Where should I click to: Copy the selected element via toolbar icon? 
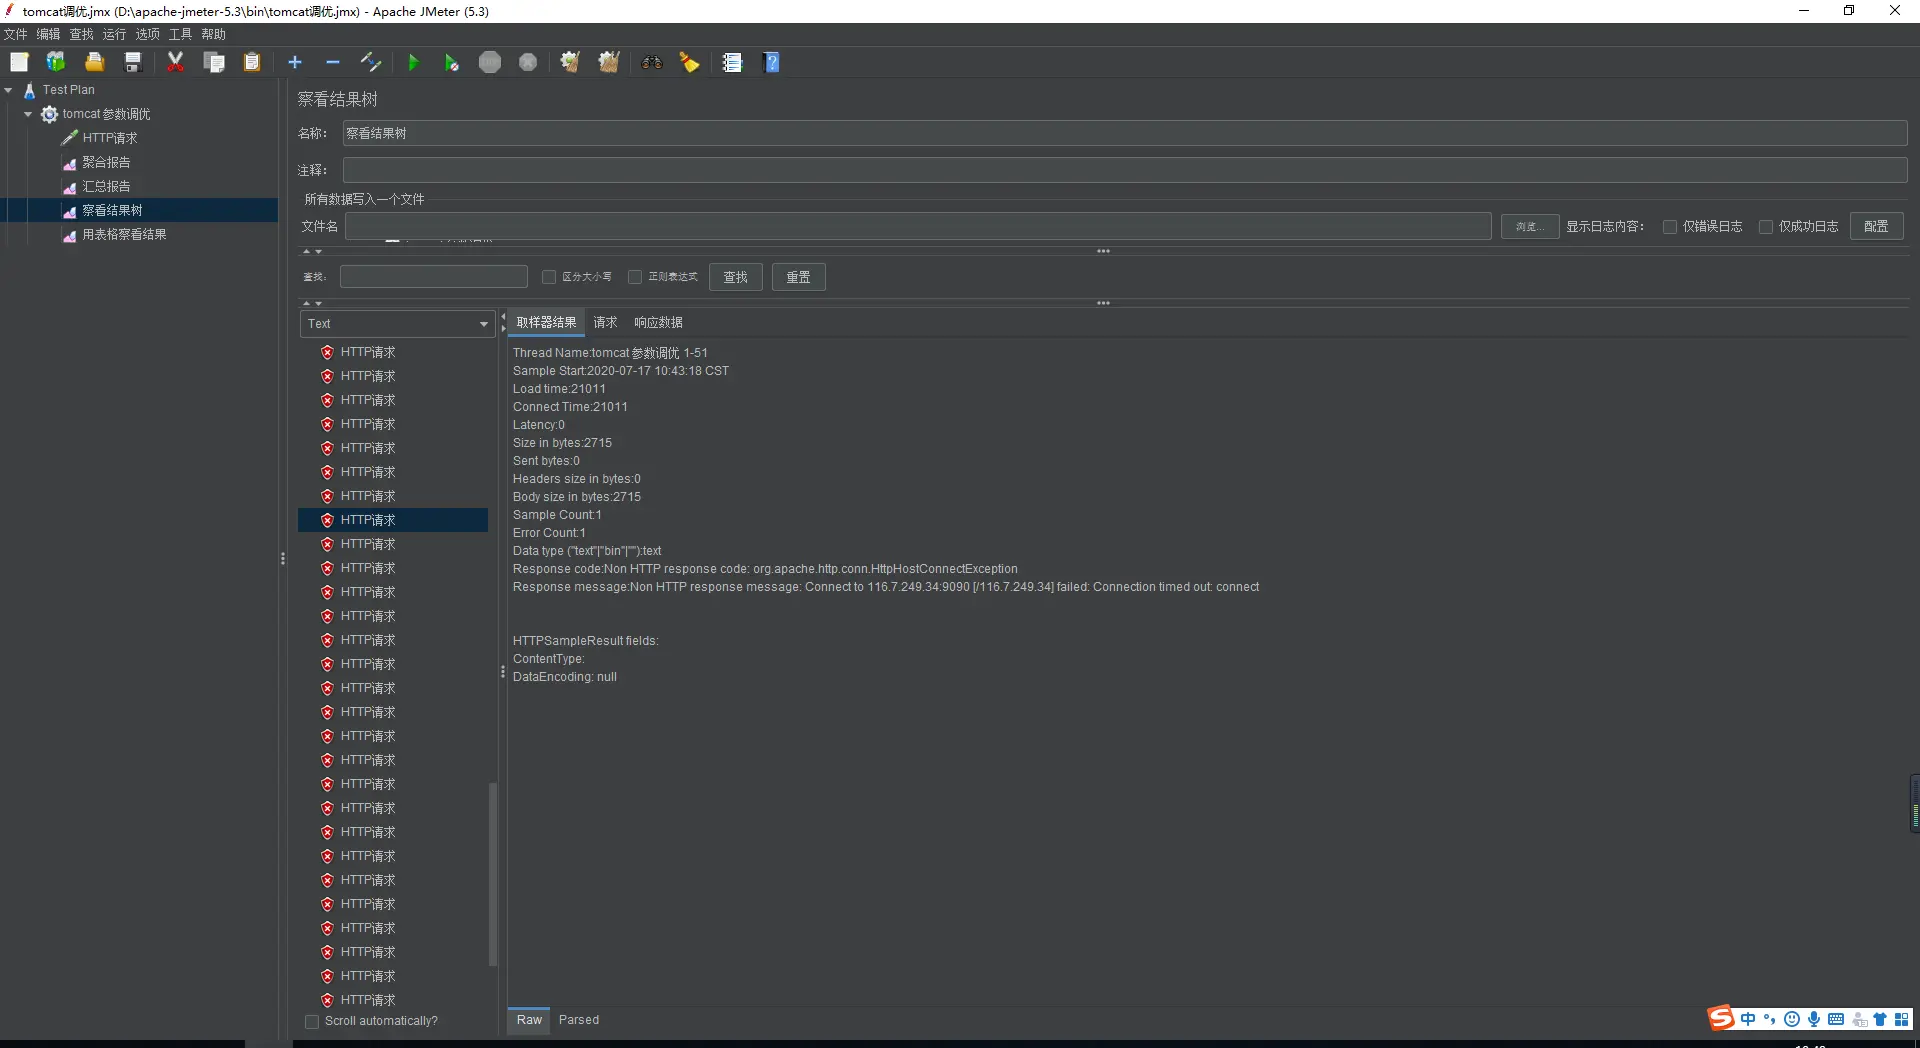214,62
